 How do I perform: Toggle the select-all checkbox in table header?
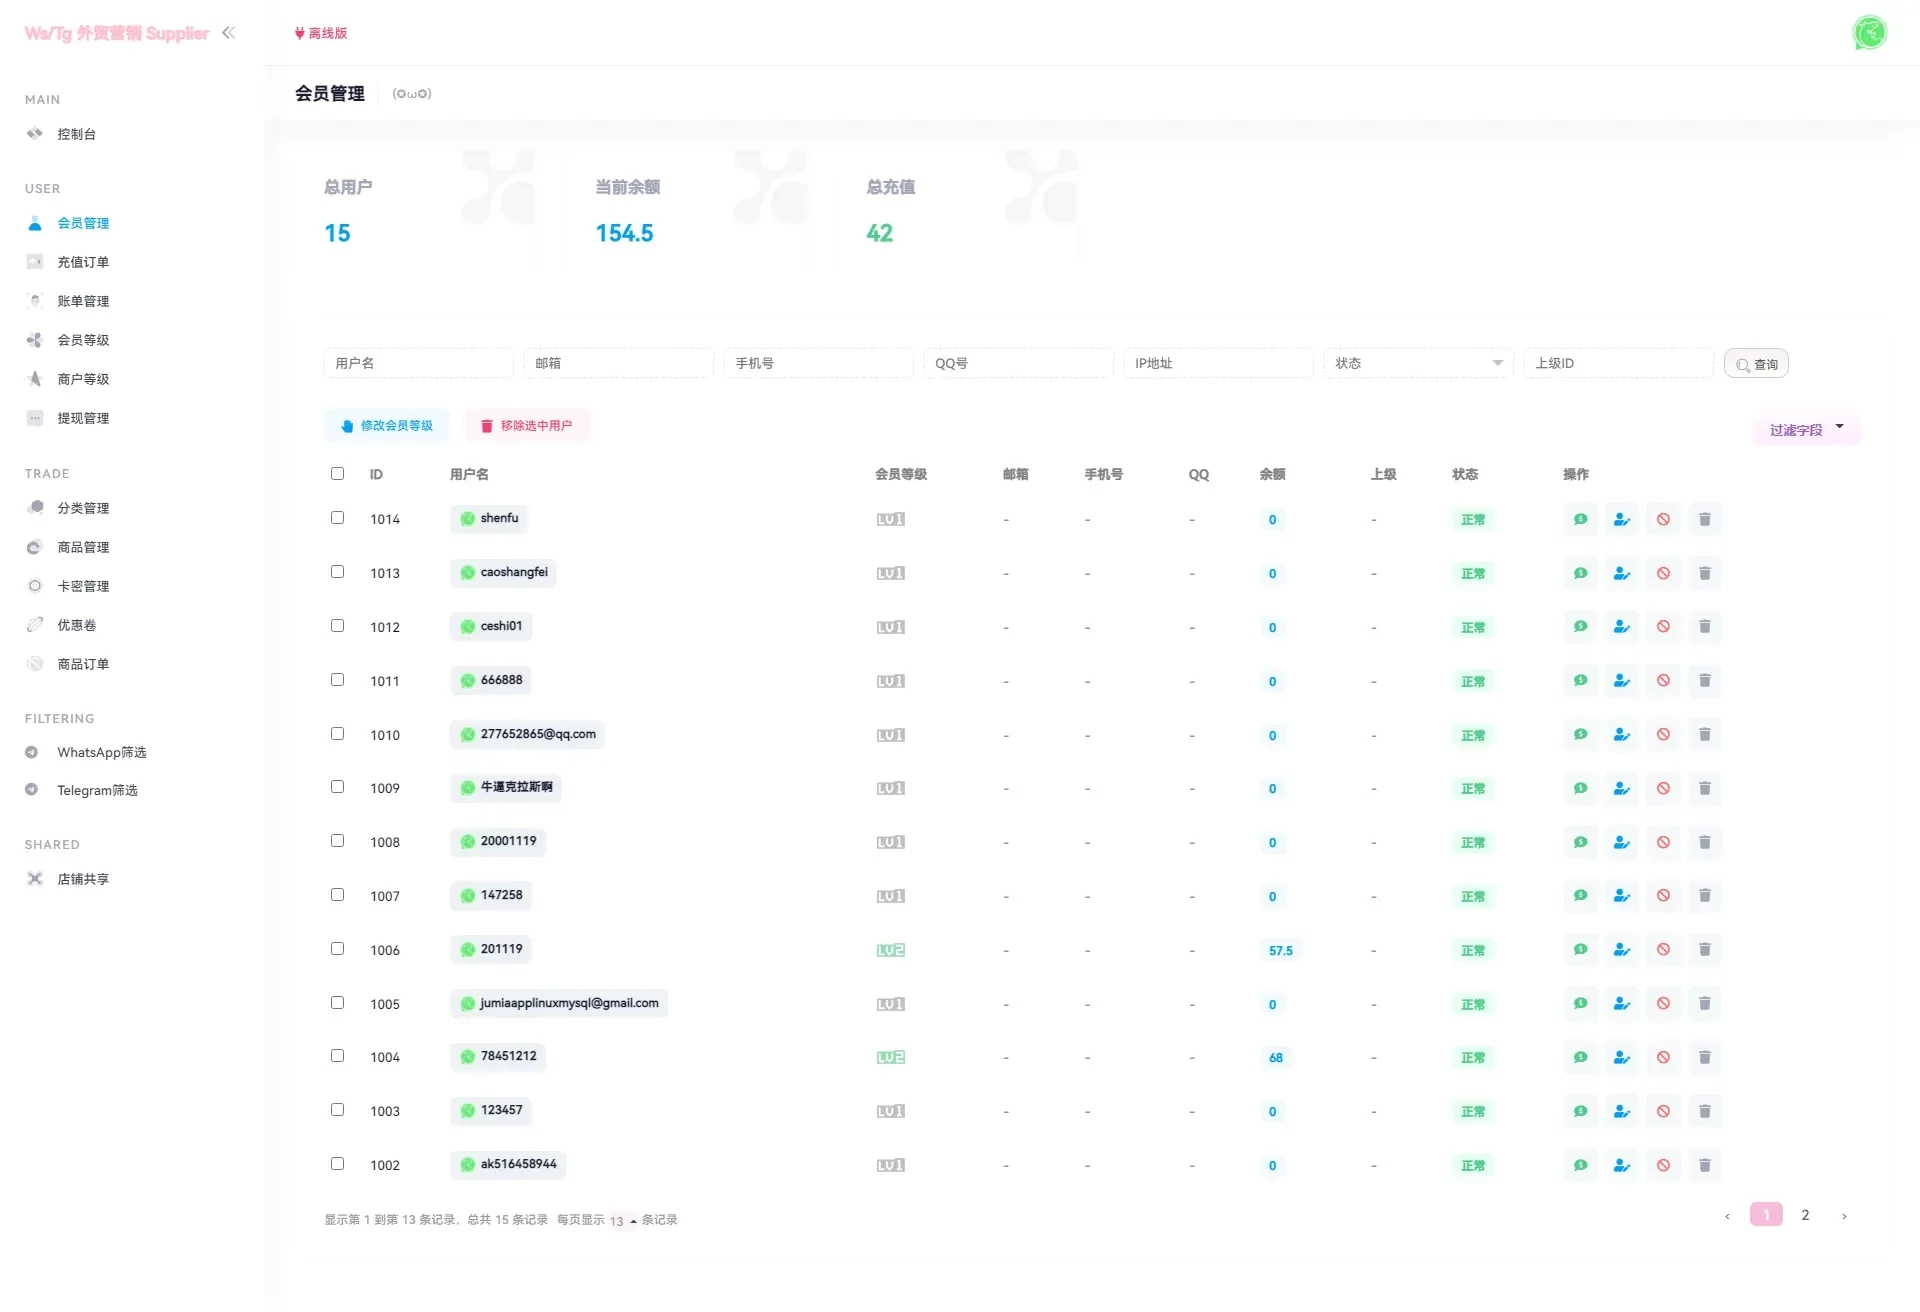337,474
